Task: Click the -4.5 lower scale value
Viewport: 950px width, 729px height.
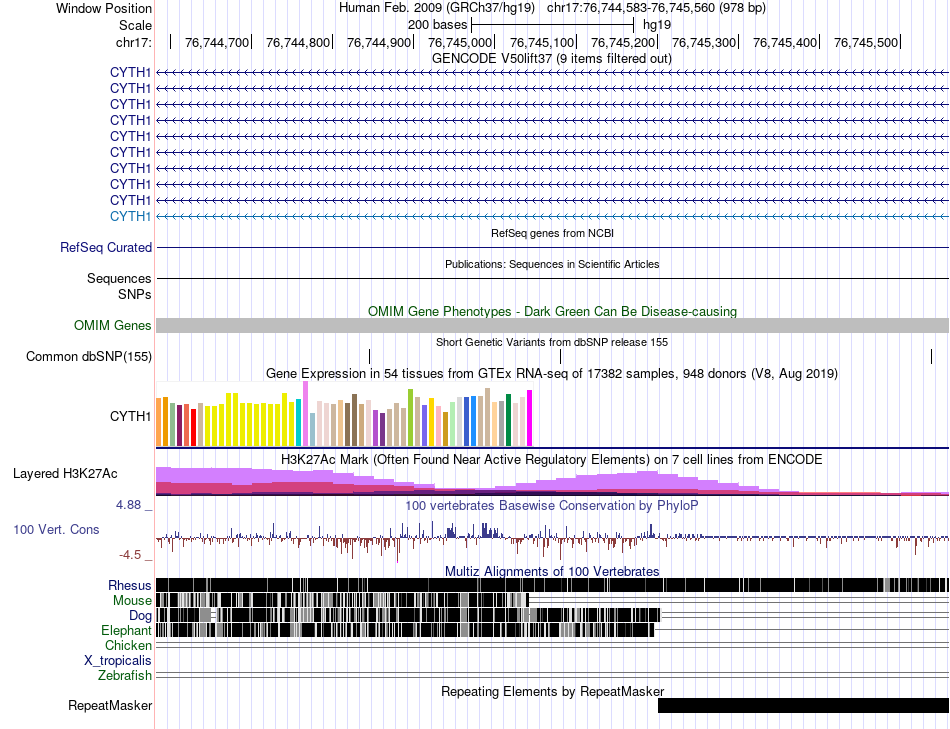Action: [x=130, y=555]
